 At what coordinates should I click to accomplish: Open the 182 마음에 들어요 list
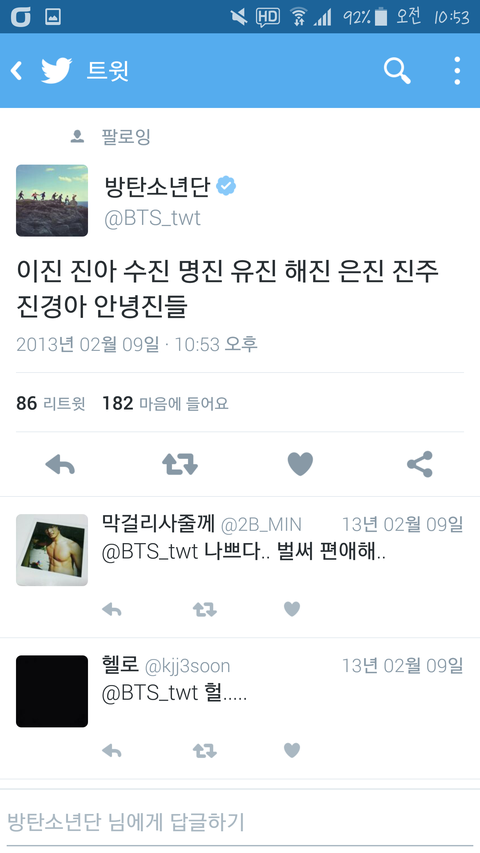point(165,403)
